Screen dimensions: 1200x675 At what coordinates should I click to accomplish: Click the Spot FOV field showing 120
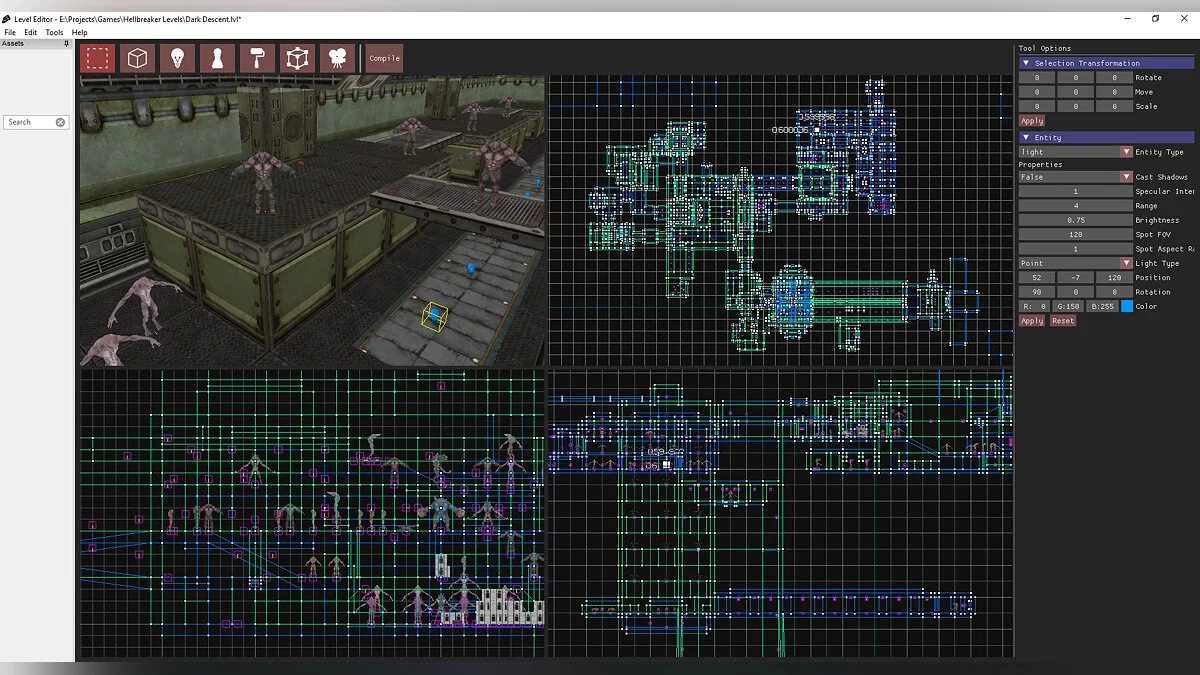pos(1075,234)
